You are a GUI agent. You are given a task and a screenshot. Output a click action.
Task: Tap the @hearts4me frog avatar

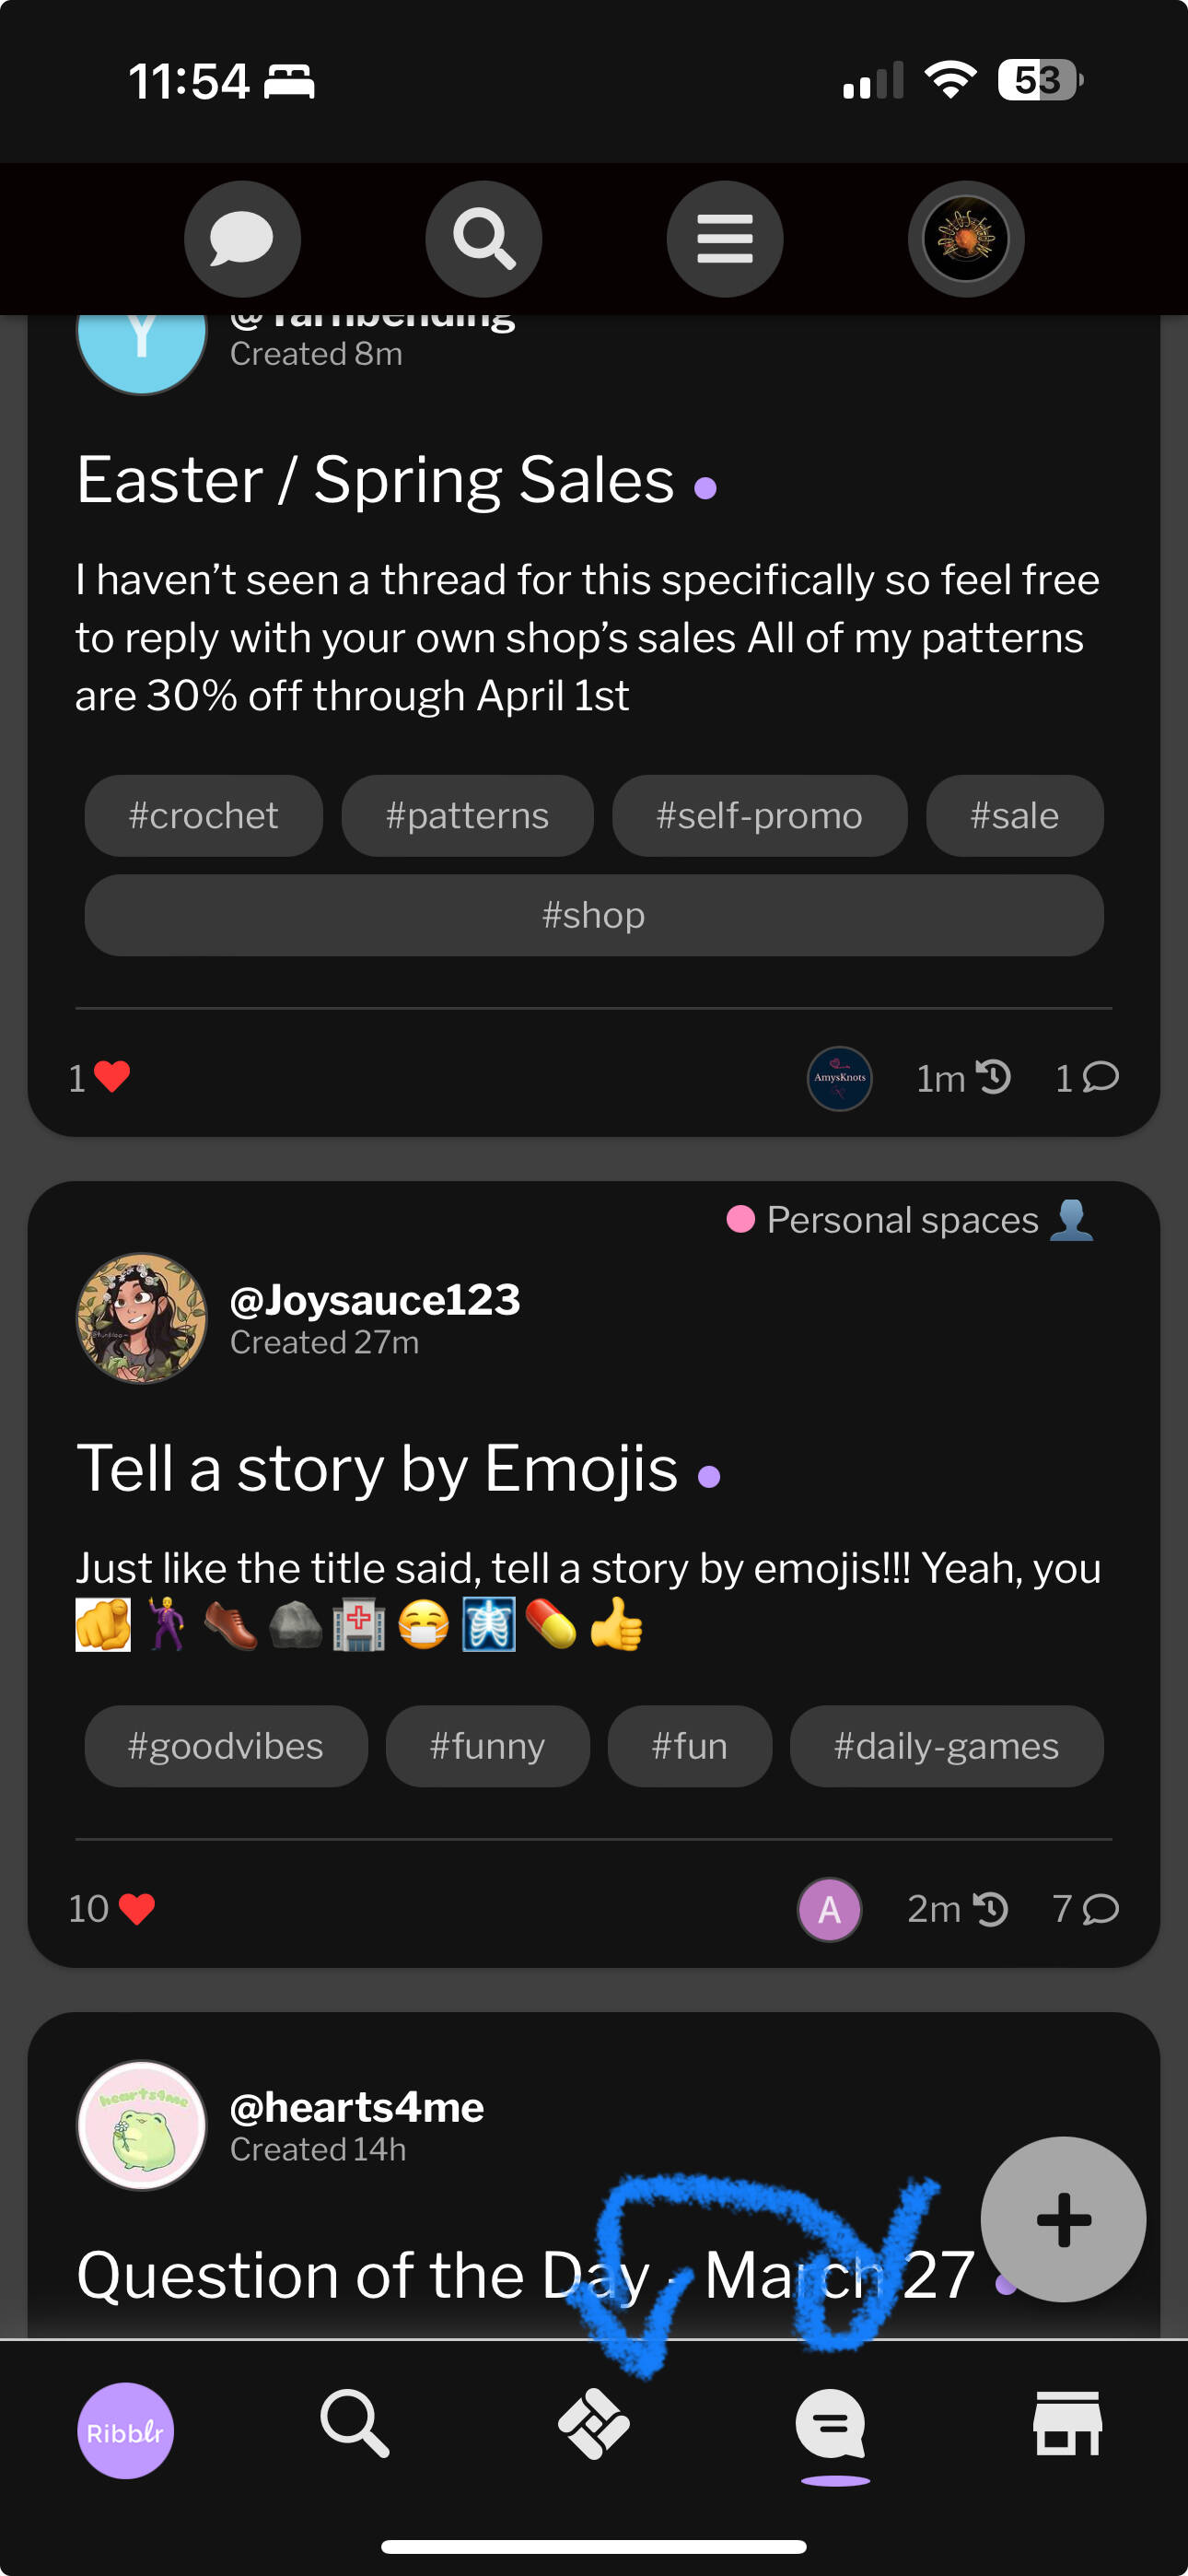tap(142, 2125)
